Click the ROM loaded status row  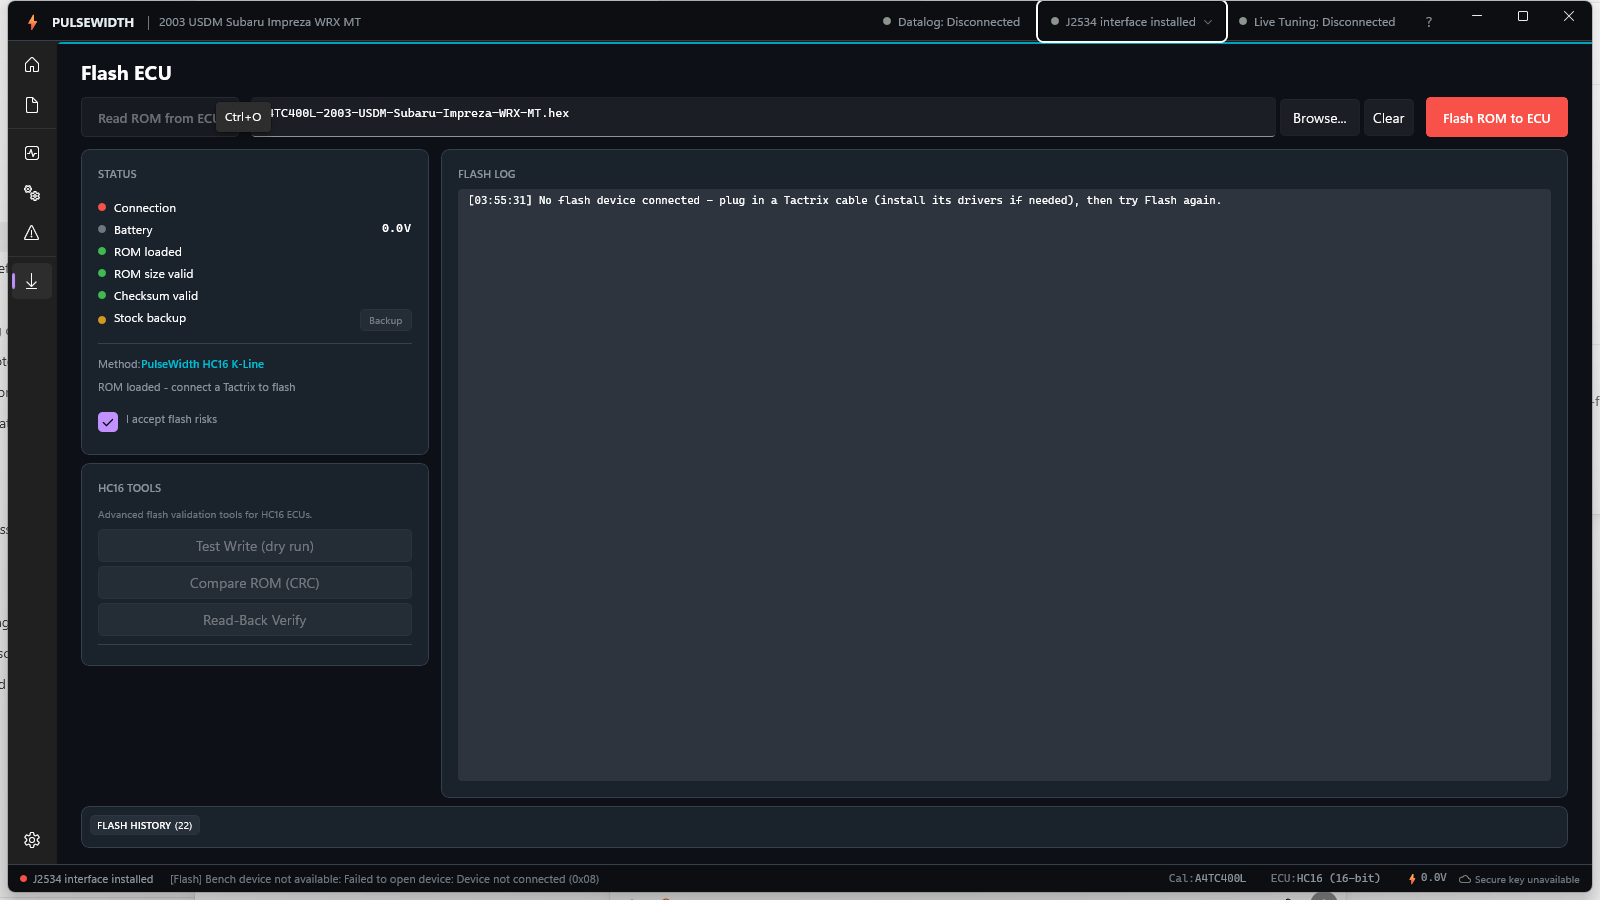pyautogui.click(x=254, y=252)
